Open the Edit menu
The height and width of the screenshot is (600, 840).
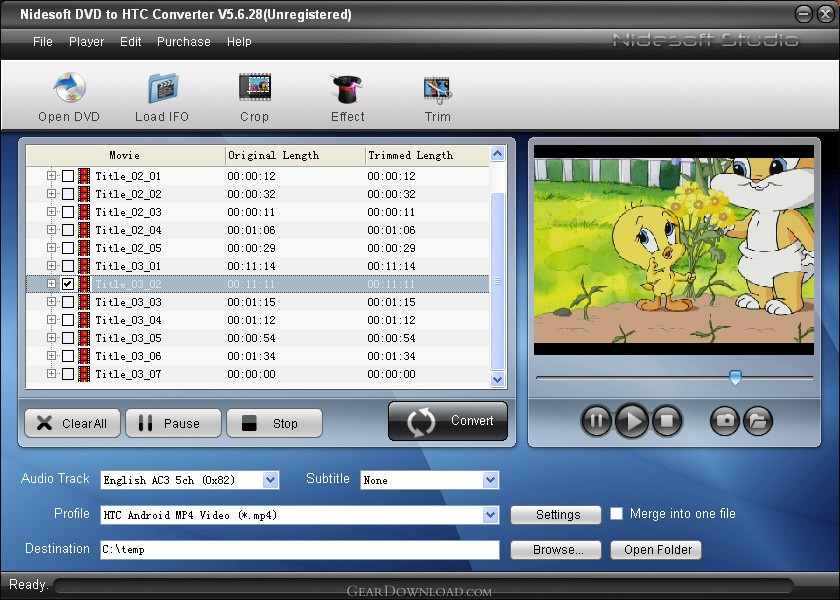(x=131, y=42)
